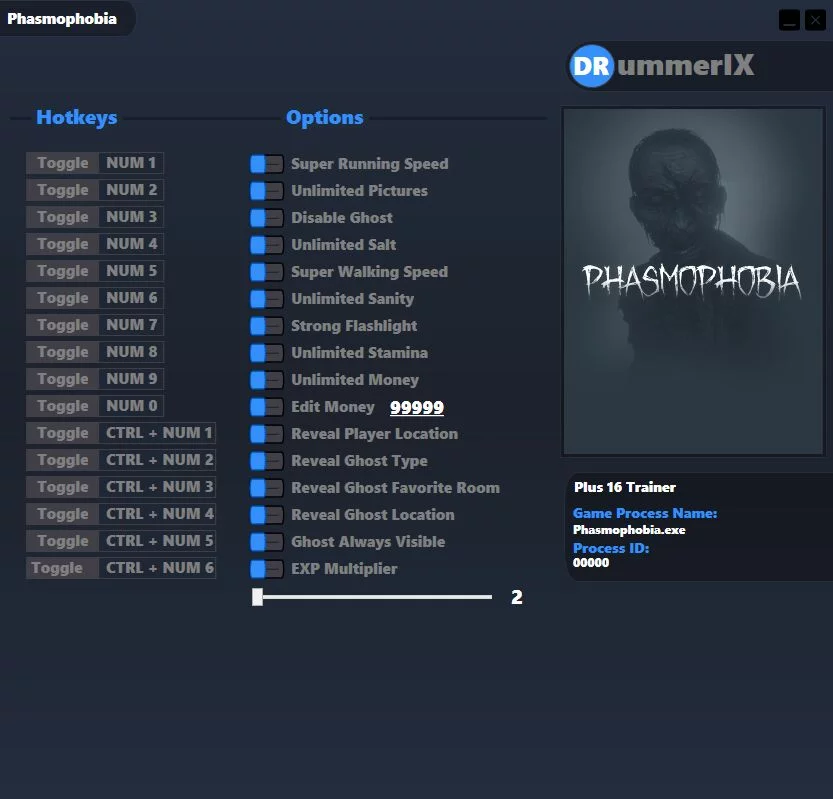This screenshot has width=833, height=799.
Task: Enable Unlimited Salt switch
Action: [x=267, y=245]
